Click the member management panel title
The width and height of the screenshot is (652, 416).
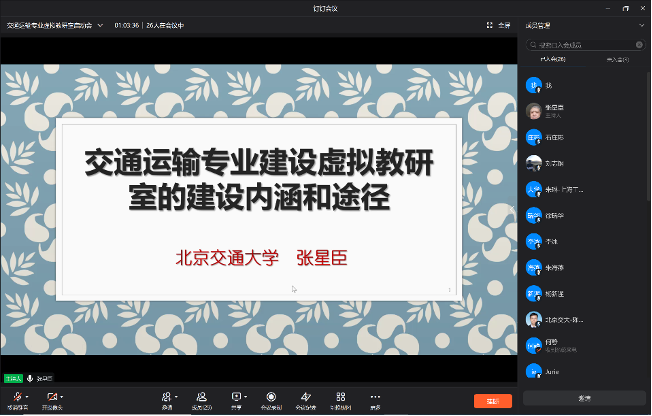(x=538, y=26)
